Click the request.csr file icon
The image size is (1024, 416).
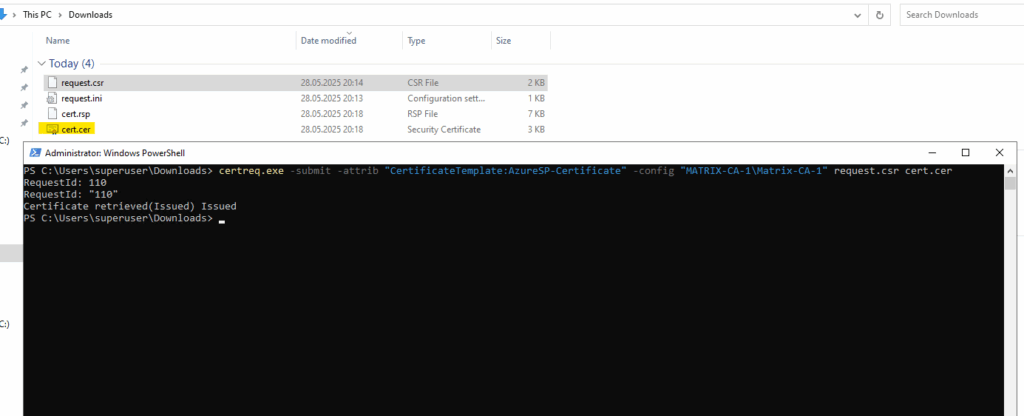click(x=52, y=83)
